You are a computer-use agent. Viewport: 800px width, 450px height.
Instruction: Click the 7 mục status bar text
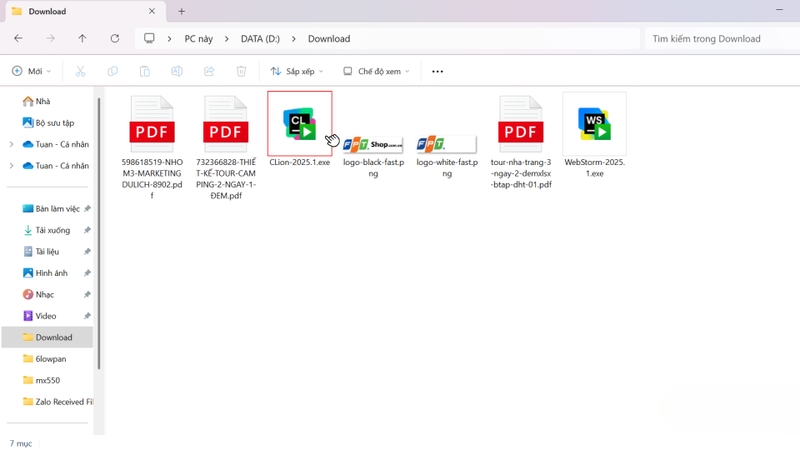20,443
